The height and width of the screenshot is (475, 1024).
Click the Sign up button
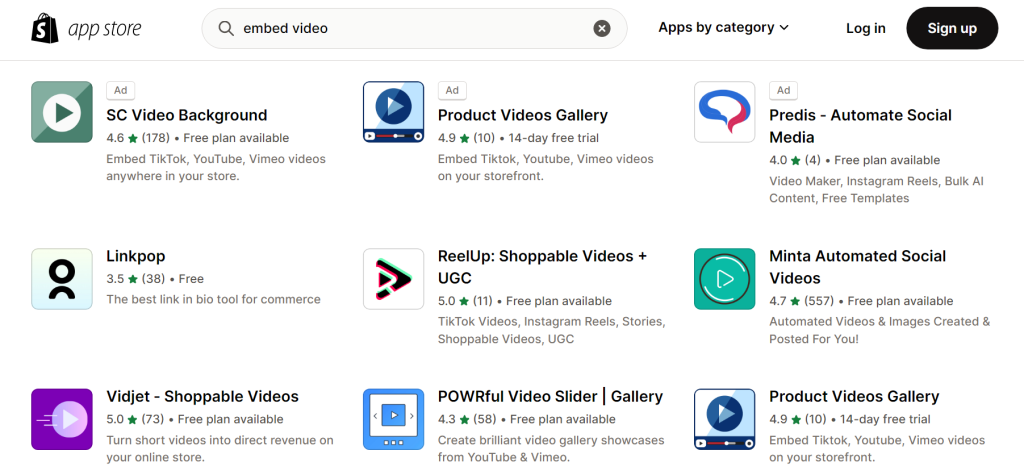(952, 28)
